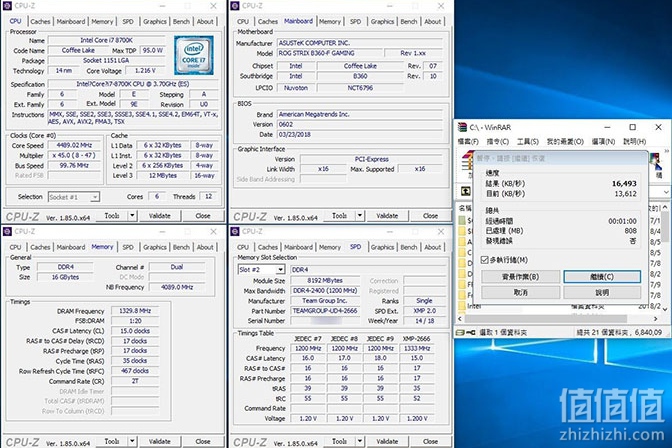Click the BIOS version 0602

tap(286, 125)
